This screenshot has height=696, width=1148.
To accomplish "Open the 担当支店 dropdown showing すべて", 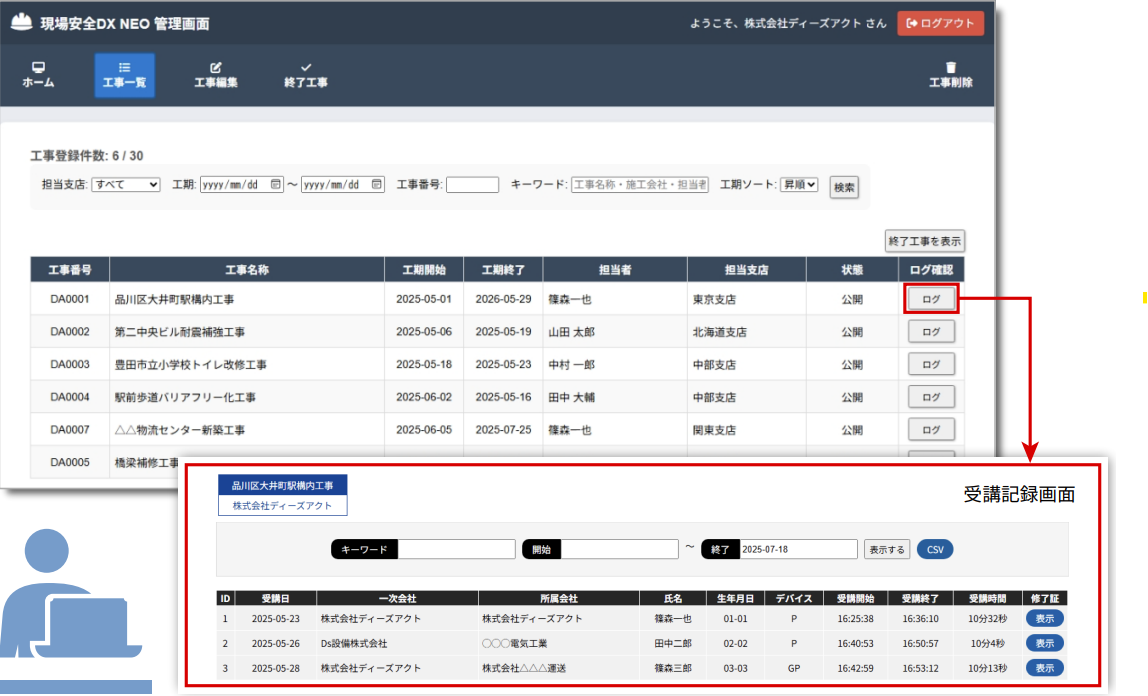I will point(125,184).
